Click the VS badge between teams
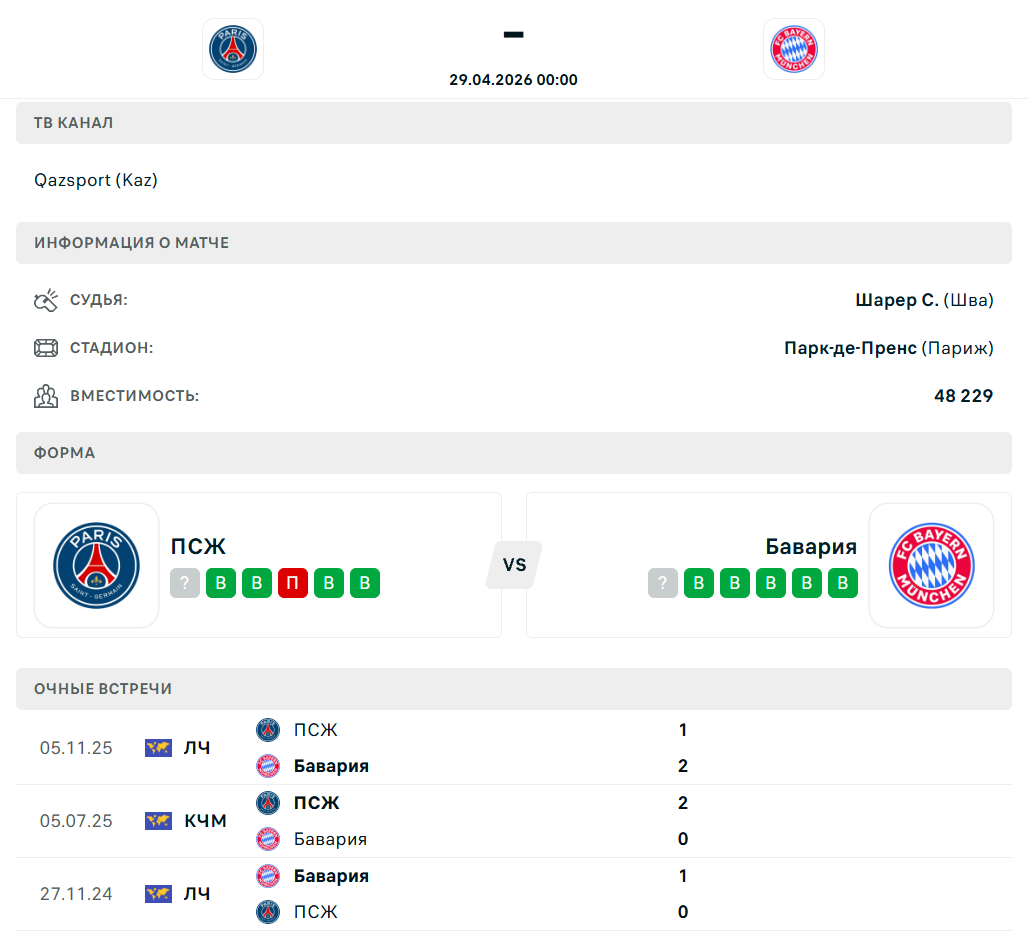1029x937 pixels. pos(514,565)
